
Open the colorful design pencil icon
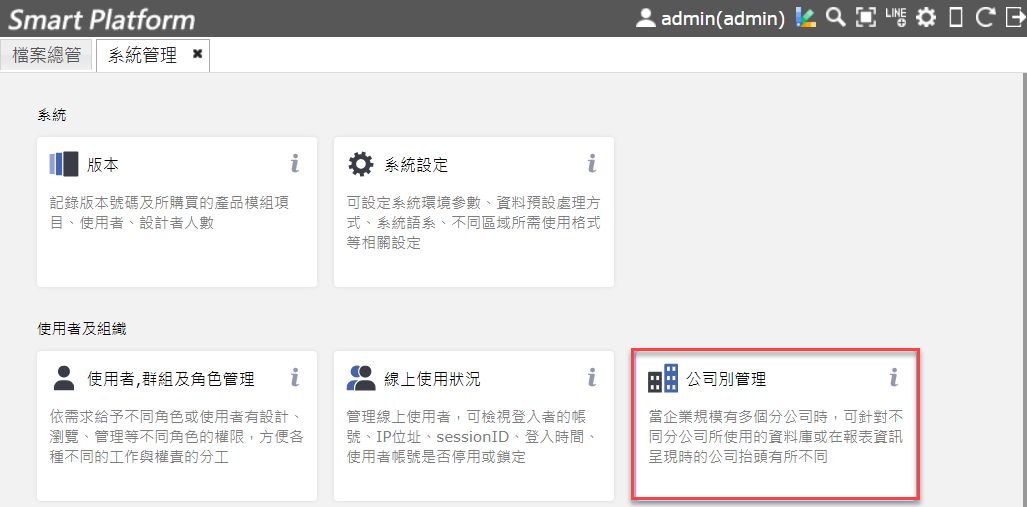coord(806,18)
